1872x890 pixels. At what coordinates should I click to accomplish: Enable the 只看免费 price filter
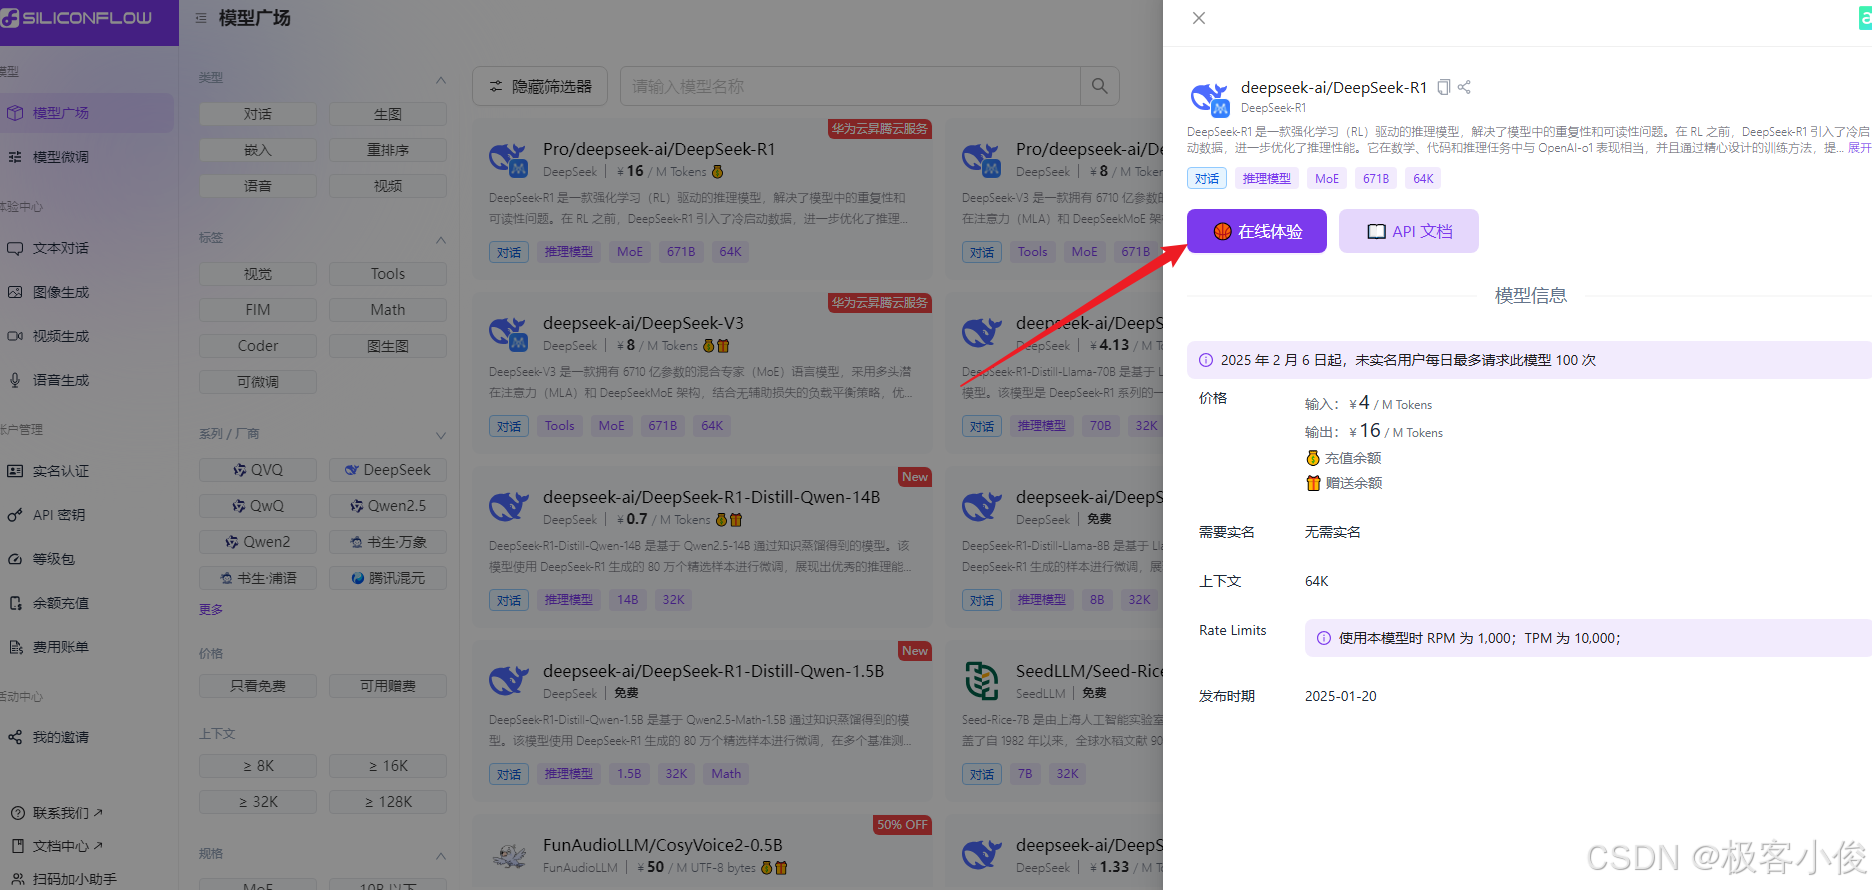click(258, 686)
